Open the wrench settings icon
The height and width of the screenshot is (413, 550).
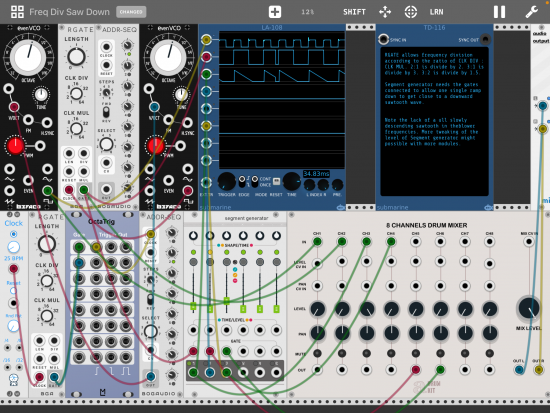click(x=531, y=12)
